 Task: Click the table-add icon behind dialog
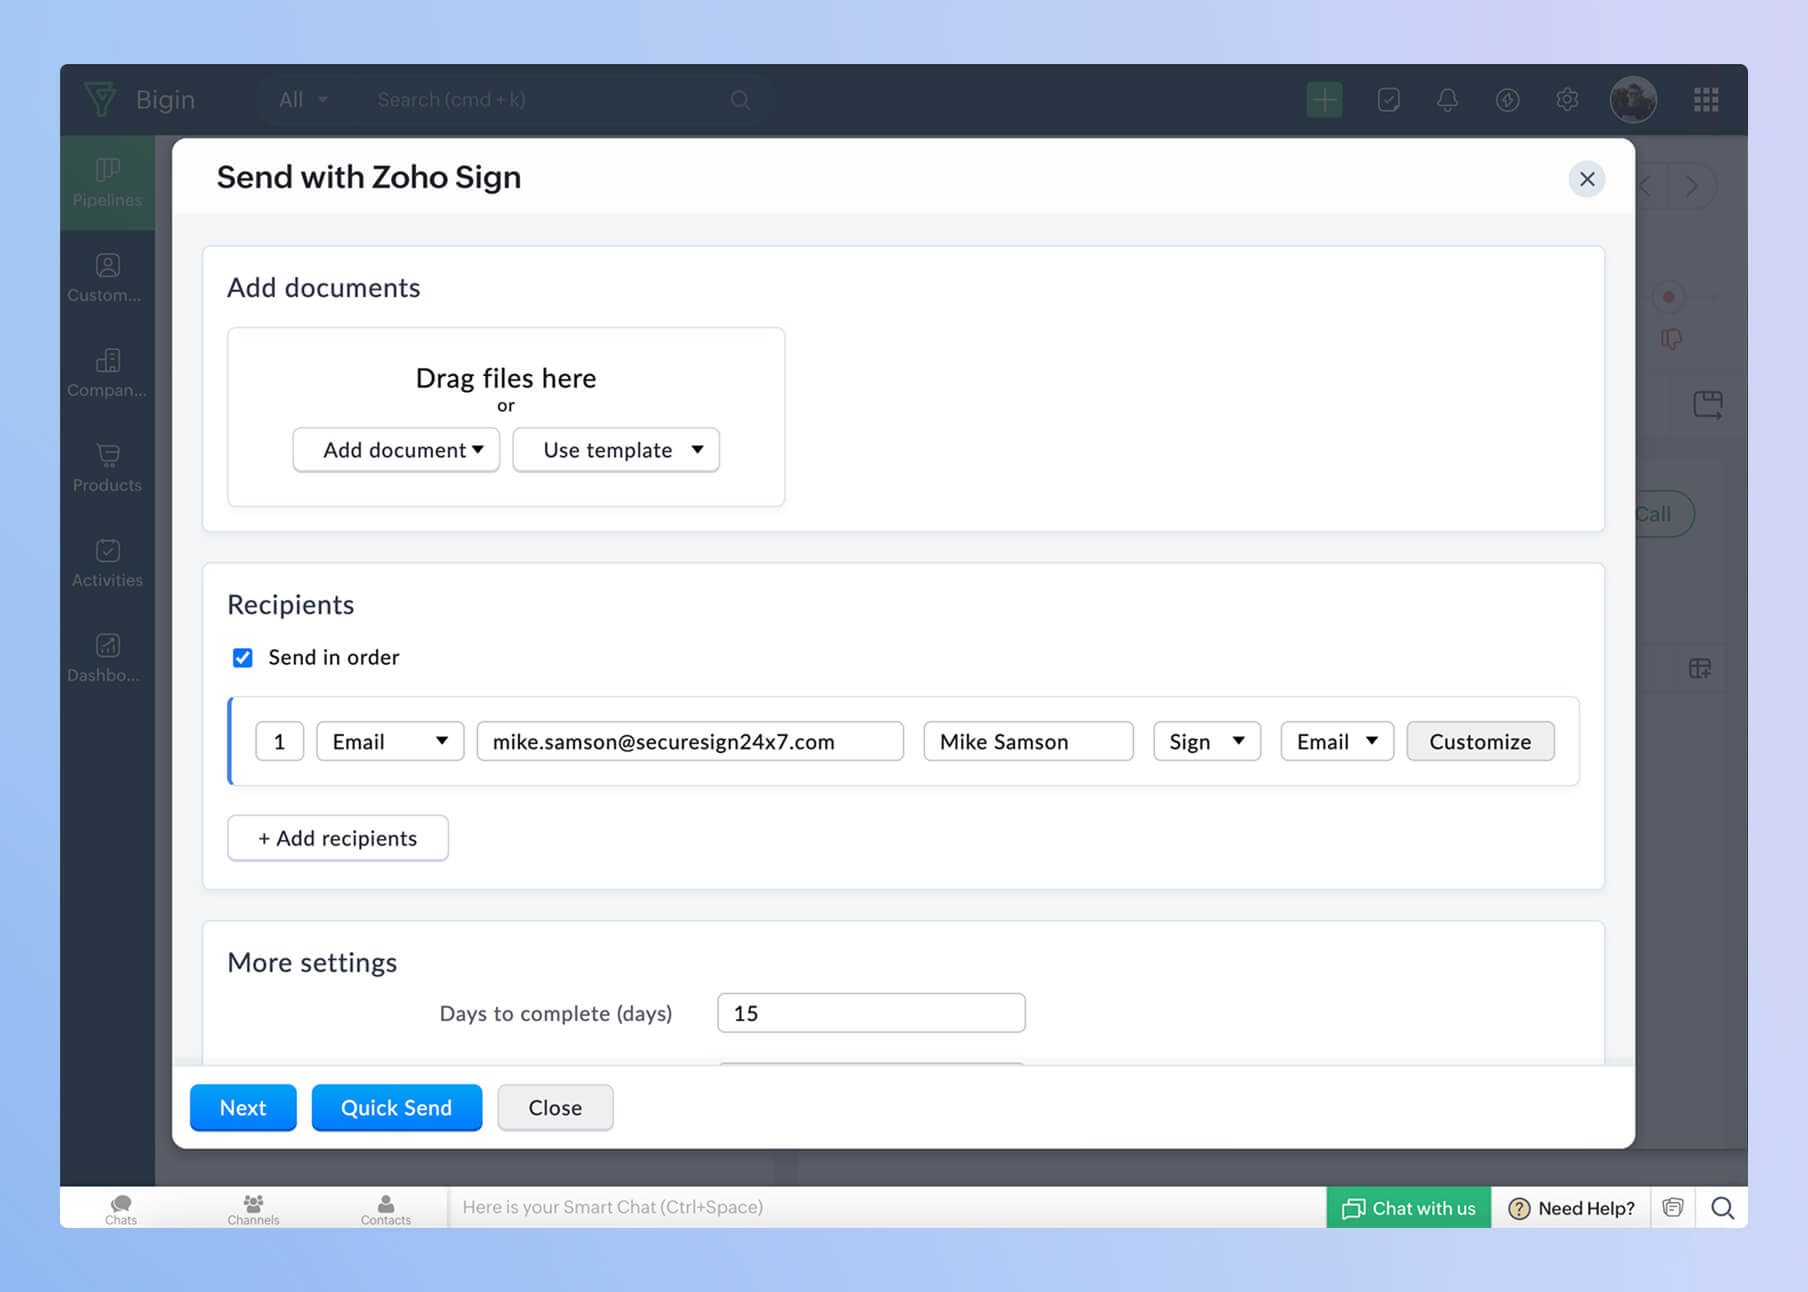pyautogui.click(x=1700, y=668)
